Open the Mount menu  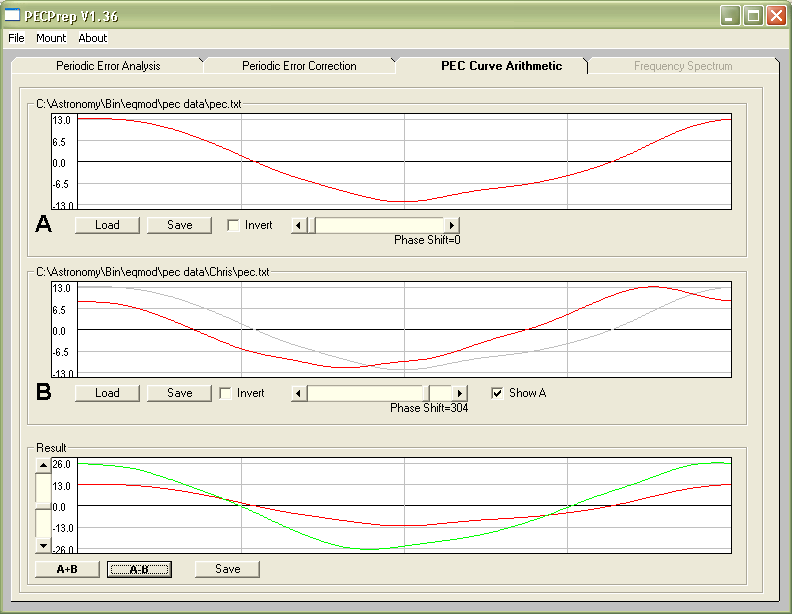[x=51, y=38]
